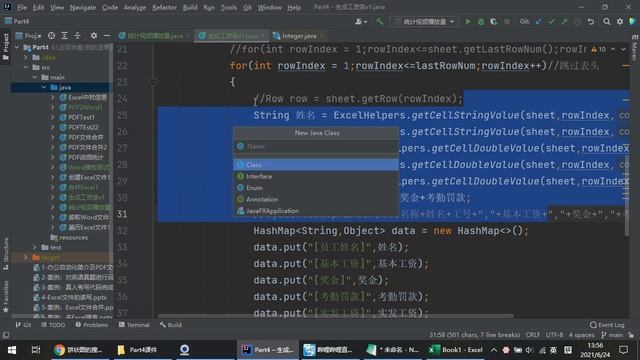
Task: Click the Name field in the New Java Class popup
Action: click(316, 146)
